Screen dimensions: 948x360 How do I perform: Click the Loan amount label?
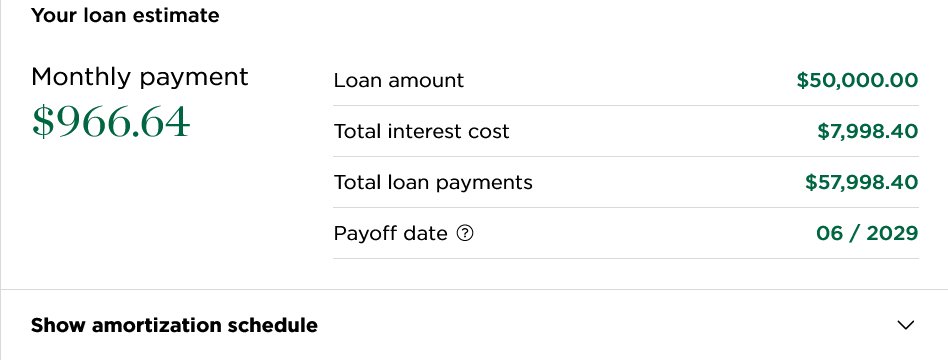point(398,80)
